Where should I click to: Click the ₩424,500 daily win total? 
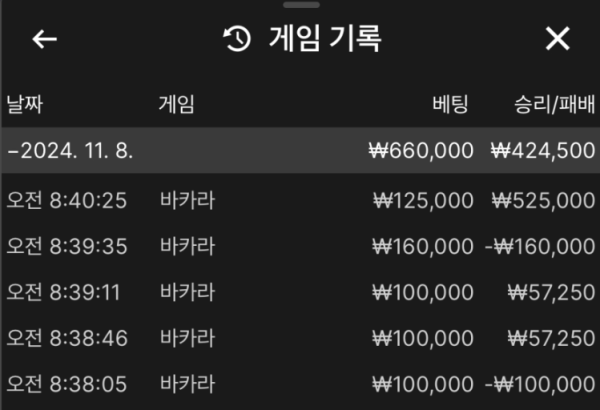543,150
